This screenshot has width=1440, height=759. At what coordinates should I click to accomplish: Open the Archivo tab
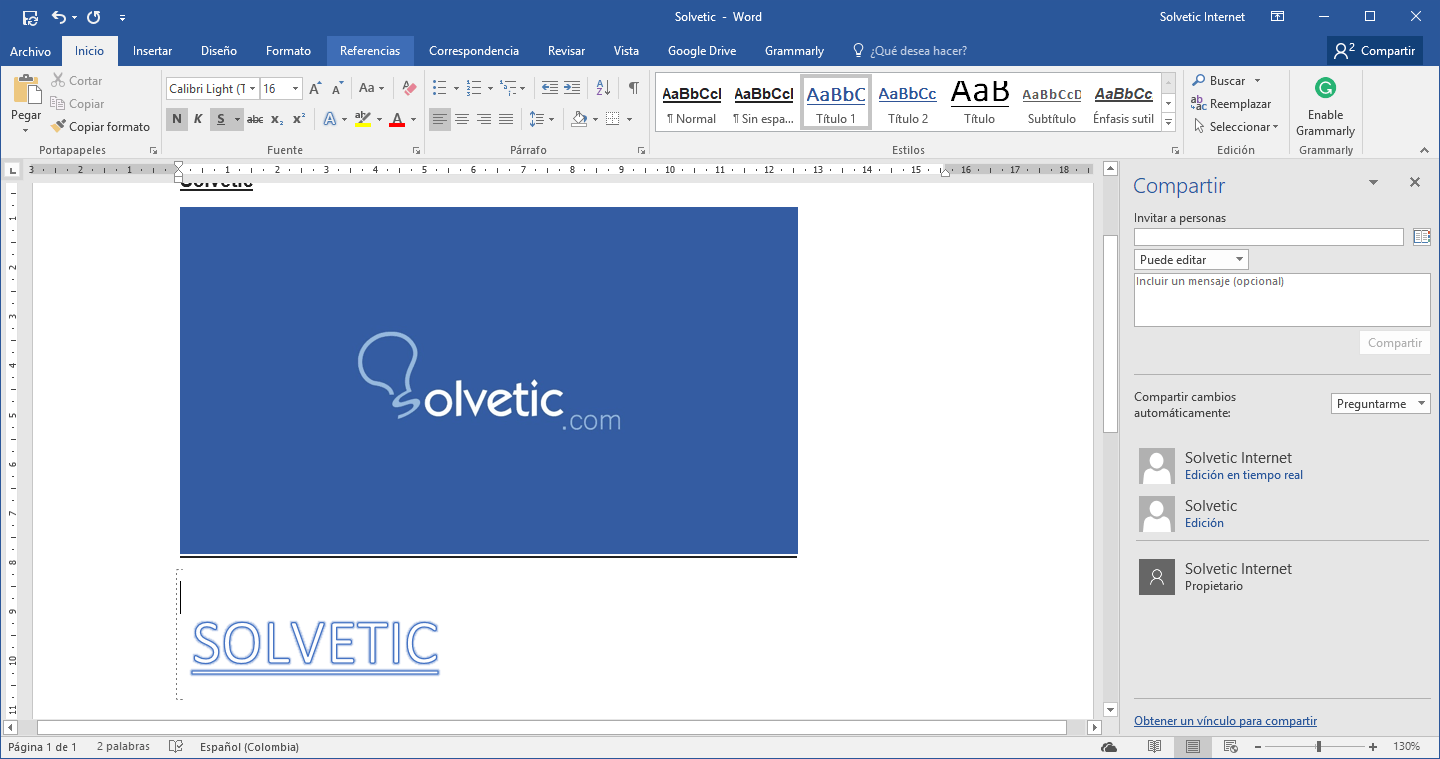coord(30,51)
